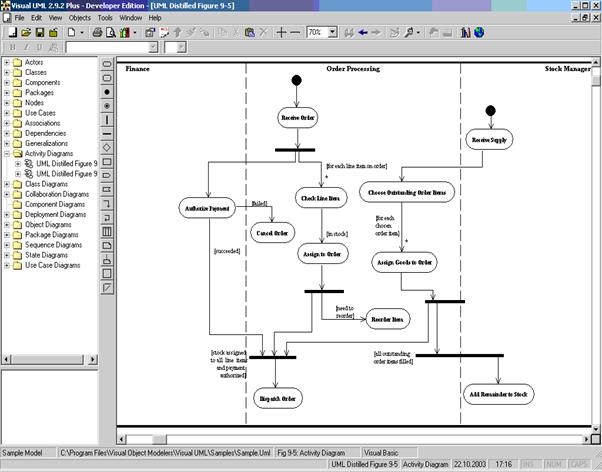The width and height of the screenshot is (602, 472).
Task: Select the Activity shape tool in the palette
Action: coord(107,64)
